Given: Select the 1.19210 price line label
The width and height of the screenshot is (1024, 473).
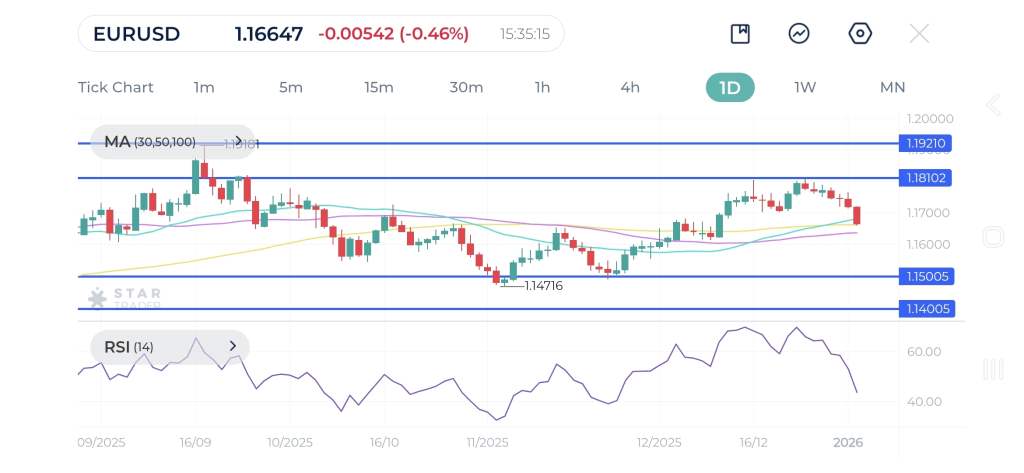Looking at the screenshot, I should [x=925, y=143].
